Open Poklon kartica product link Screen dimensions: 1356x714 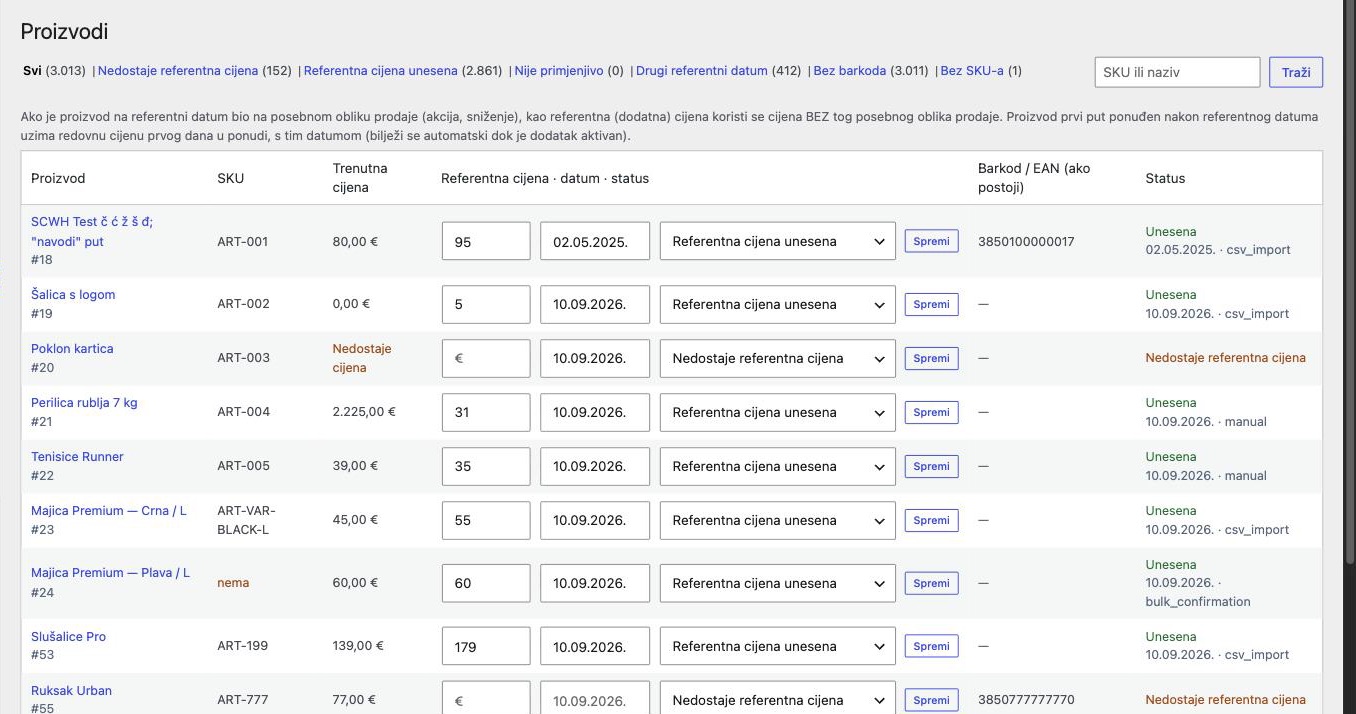click(72, 349)
